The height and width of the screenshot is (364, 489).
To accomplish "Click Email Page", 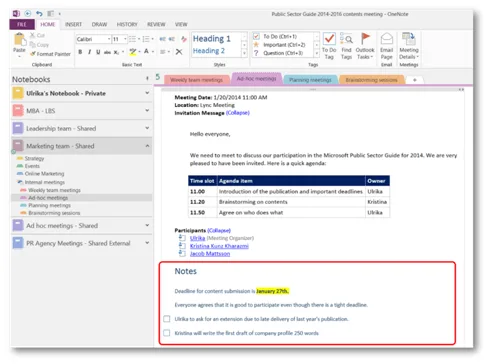I will pyautogui.click(x=387, y=46).
